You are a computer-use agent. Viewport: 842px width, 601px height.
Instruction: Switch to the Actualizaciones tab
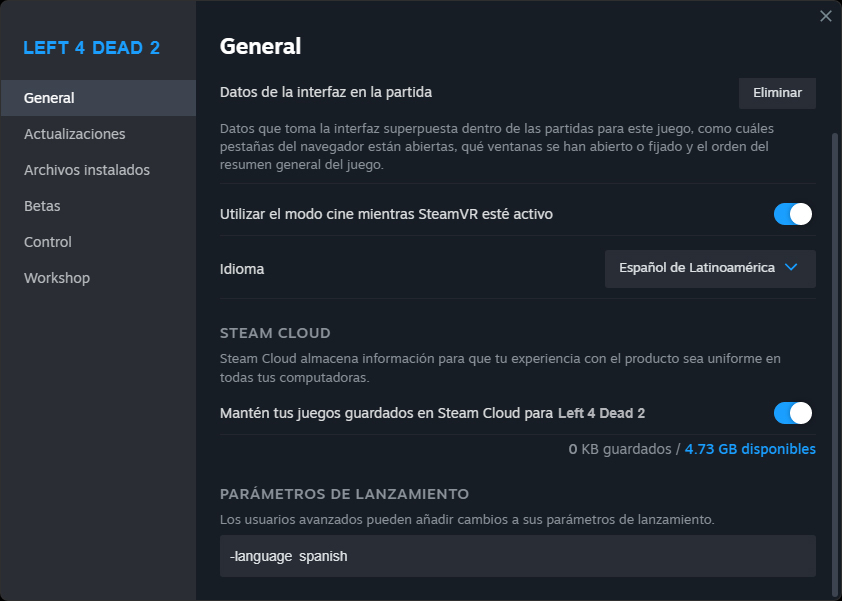click(75, 134)
